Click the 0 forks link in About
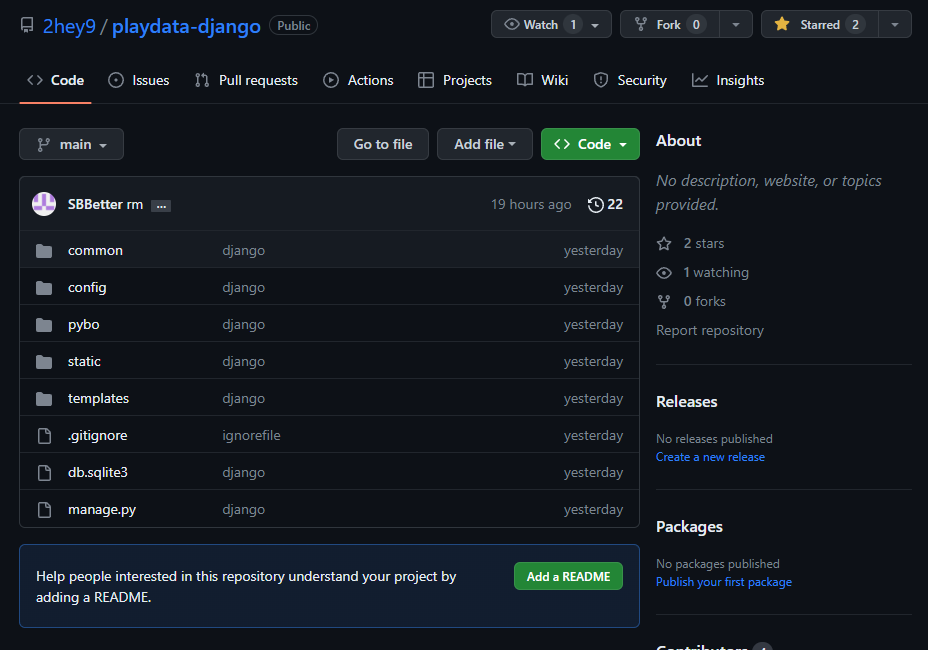Image resolution: width=928 pixels, height=650 pixels. click(704, 301)
